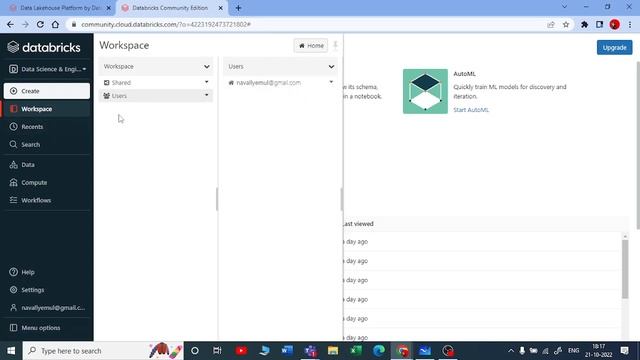Select the Users folder in Workspace column
Viewport: 640px width, 360px height.
click(156, 96)
